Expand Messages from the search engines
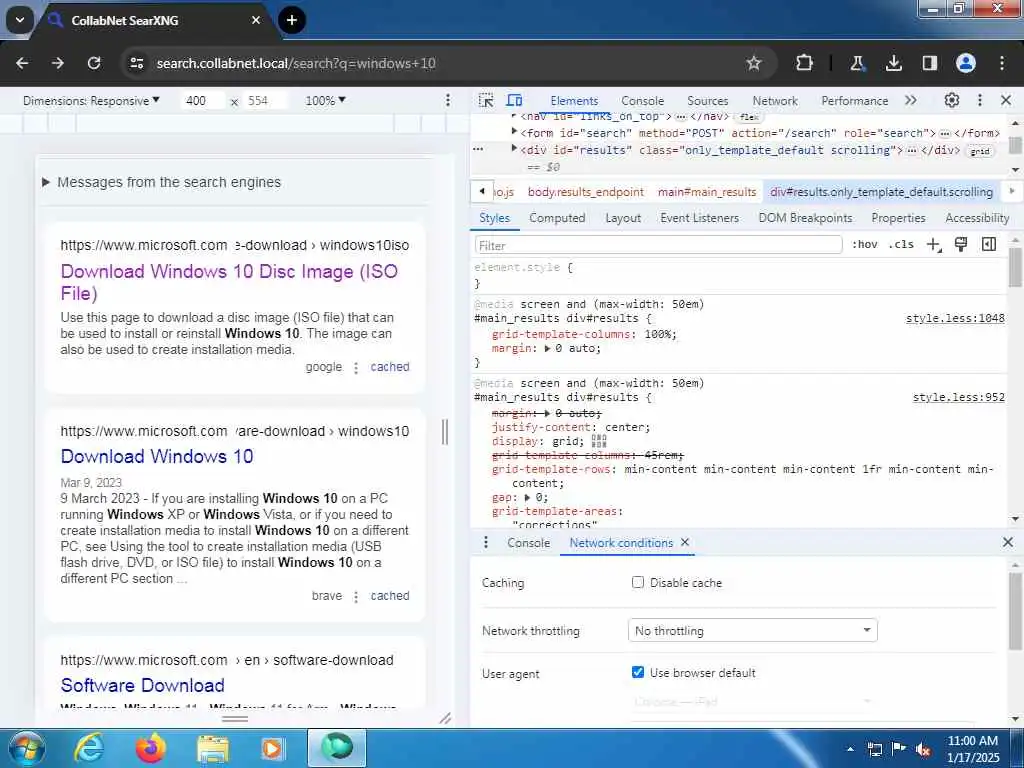The height and width of the screenshot is (768, 1024). click(x=161, y=182)
